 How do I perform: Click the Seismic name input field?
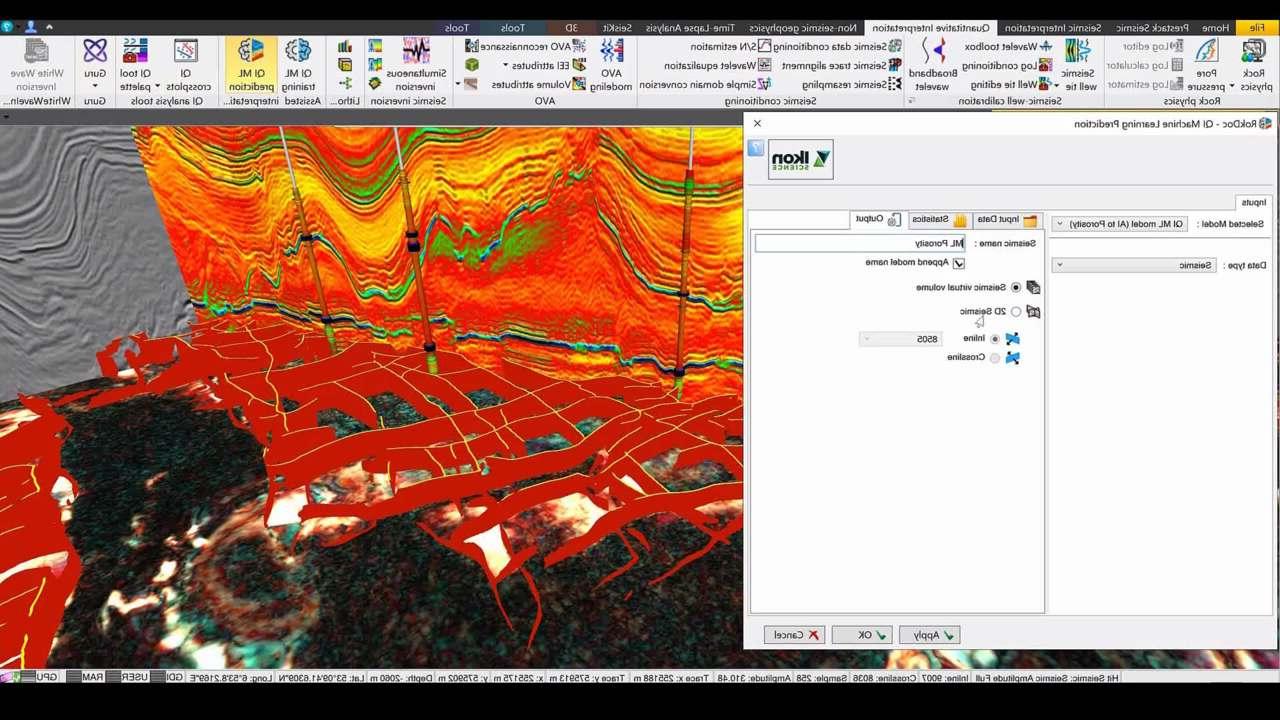click(861, 243)
